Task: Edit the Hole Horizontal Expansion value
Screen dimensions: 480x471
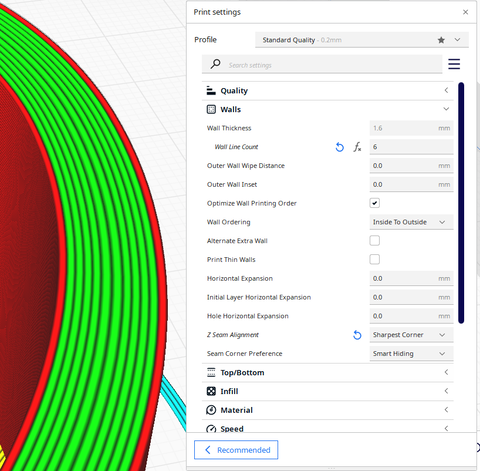Action: coord(411,316)
